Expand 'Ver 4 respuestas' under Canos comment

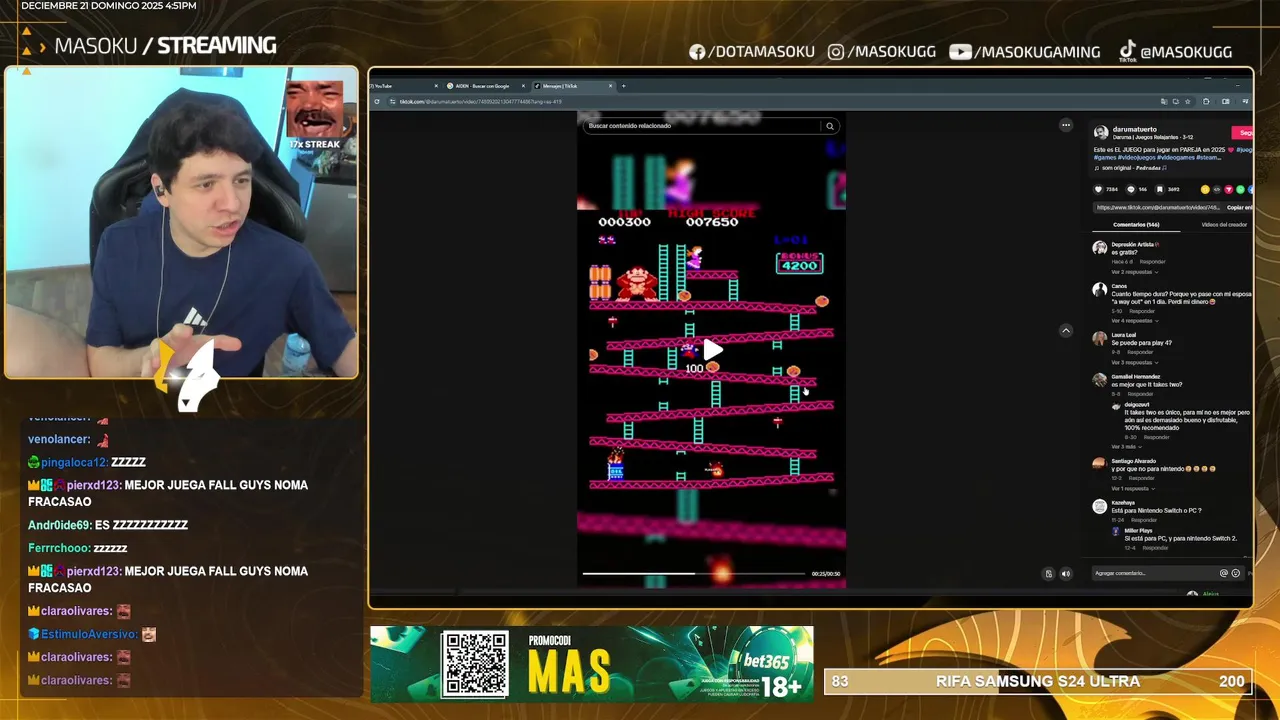pos(1133,321)
